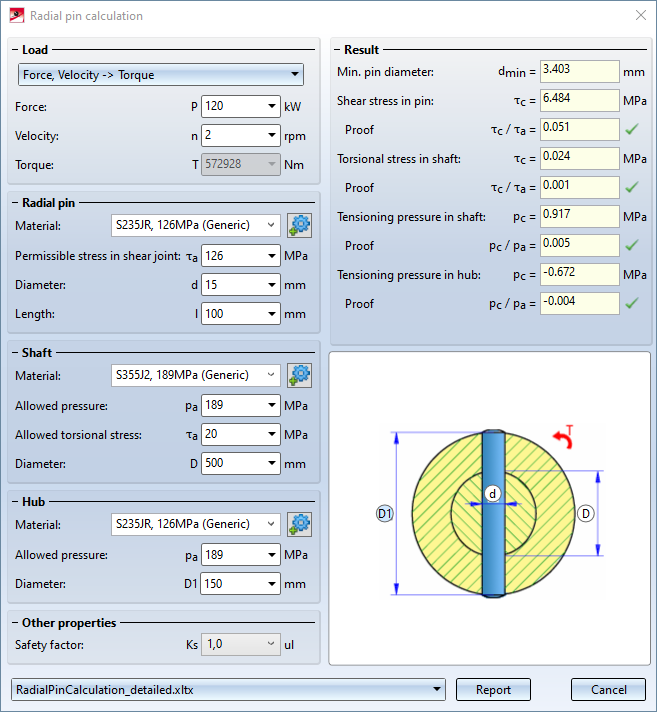This screenshot has height=712, width=657.
Task: Click the red torque arrow in diagram
Action: [565, 438]
